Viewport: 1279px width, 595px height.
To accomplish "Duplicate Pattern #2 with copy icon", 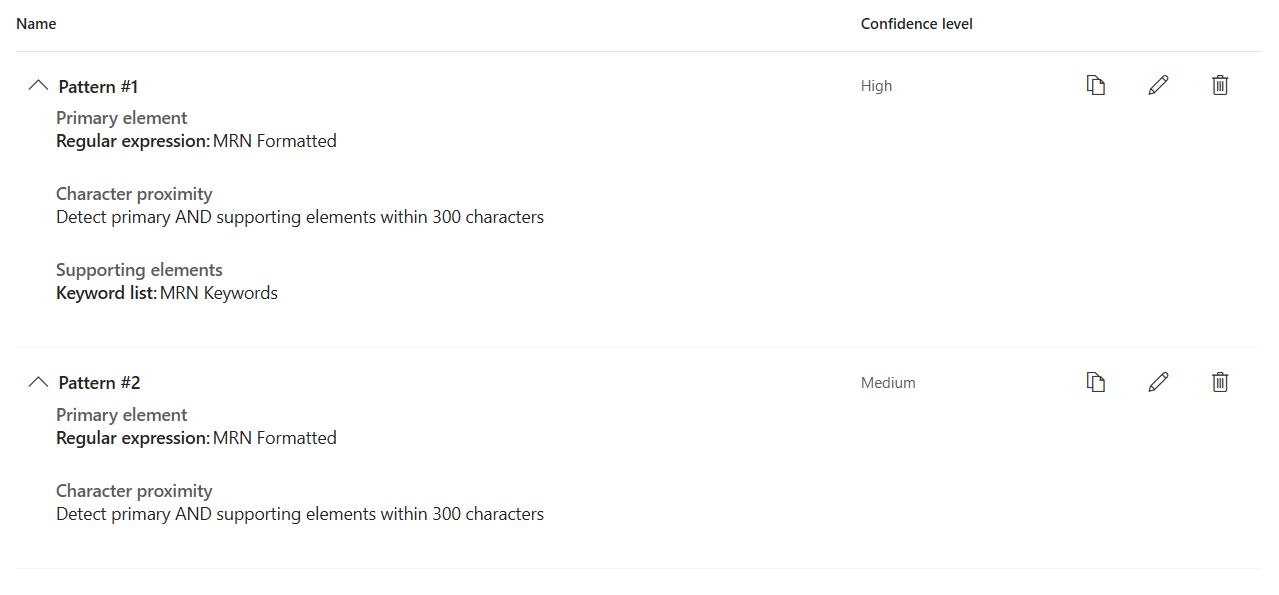I will coord(1096,382).
